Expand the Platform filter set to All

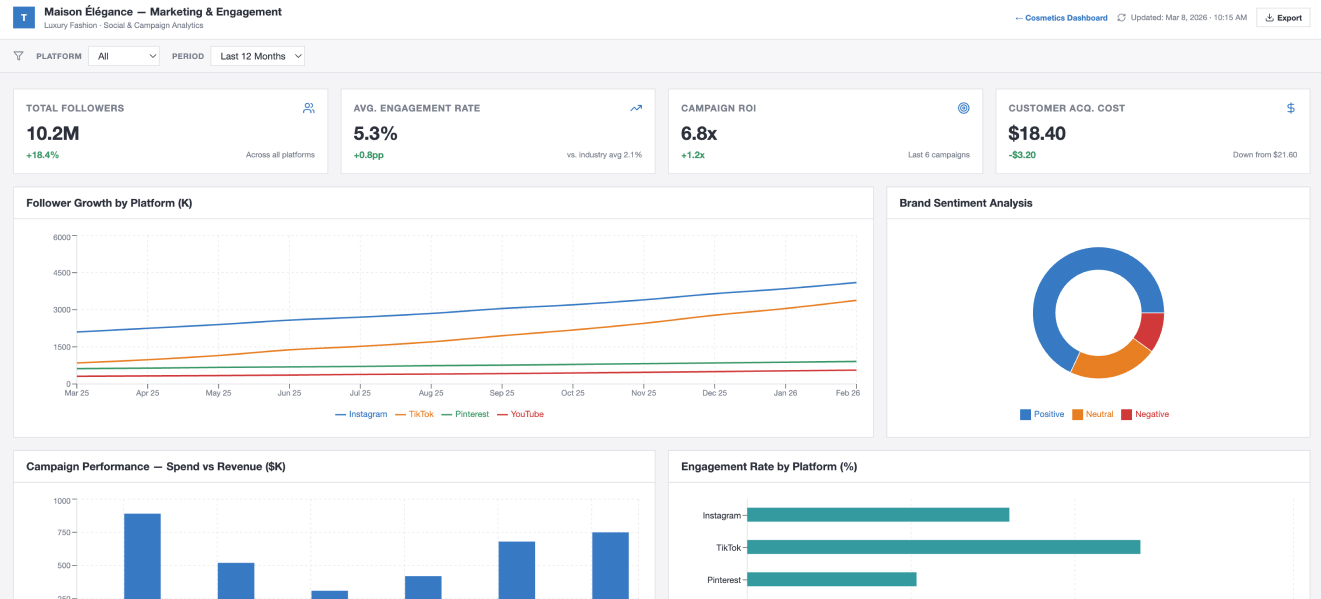click(123, 56)
